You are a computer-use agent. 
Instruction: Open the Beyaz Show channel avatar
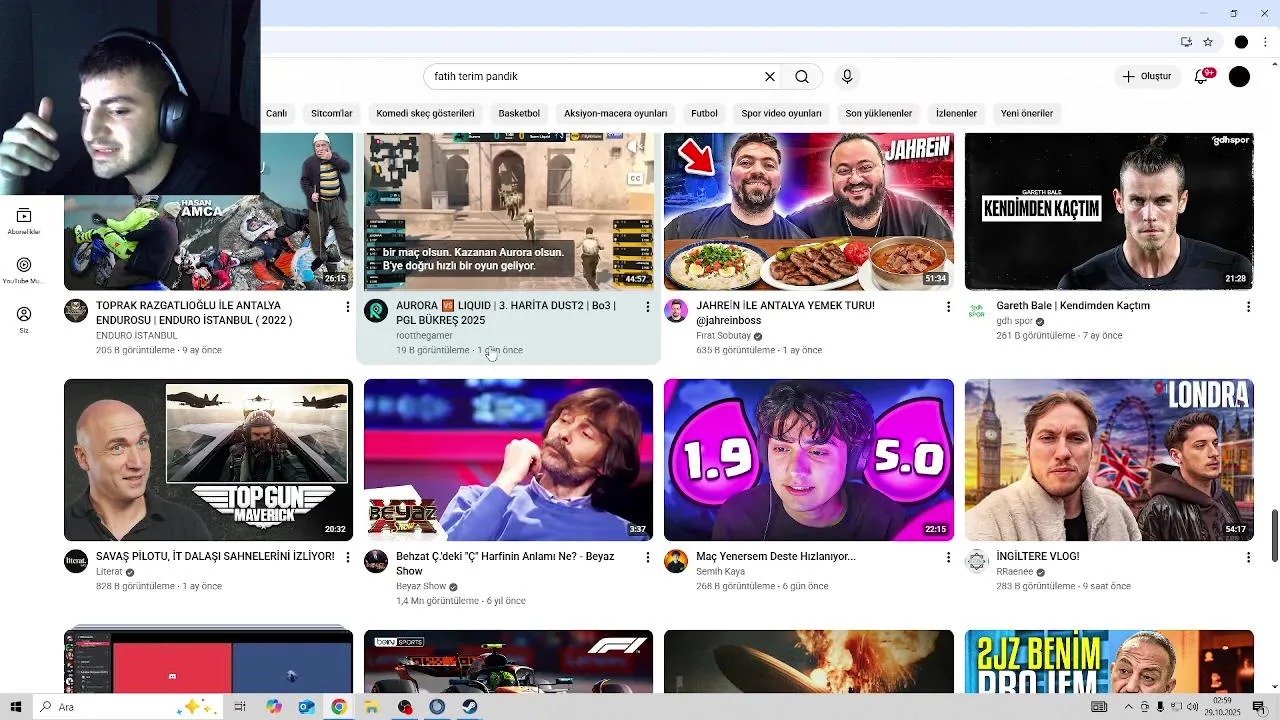point(376,561)
